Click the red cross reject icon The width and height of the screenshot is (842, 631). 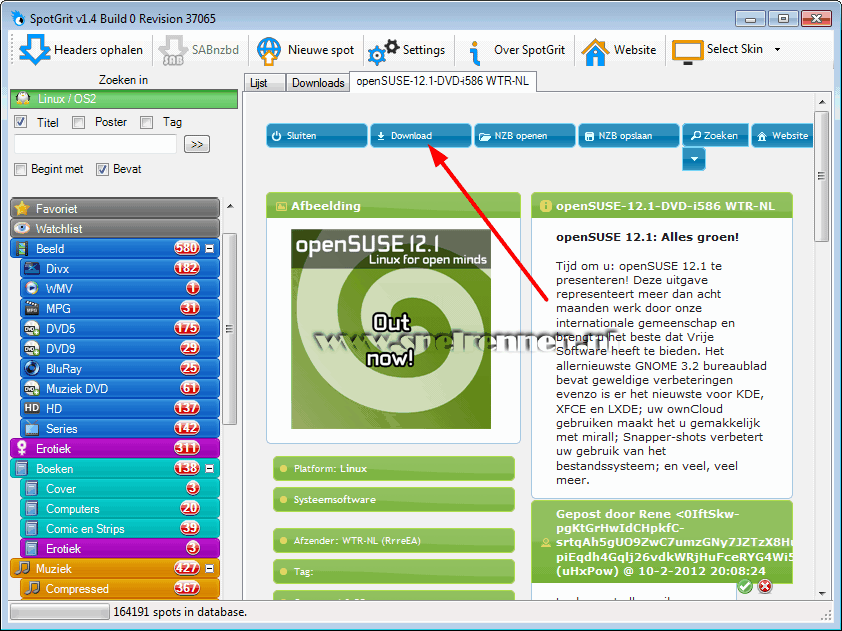[765, 586]
